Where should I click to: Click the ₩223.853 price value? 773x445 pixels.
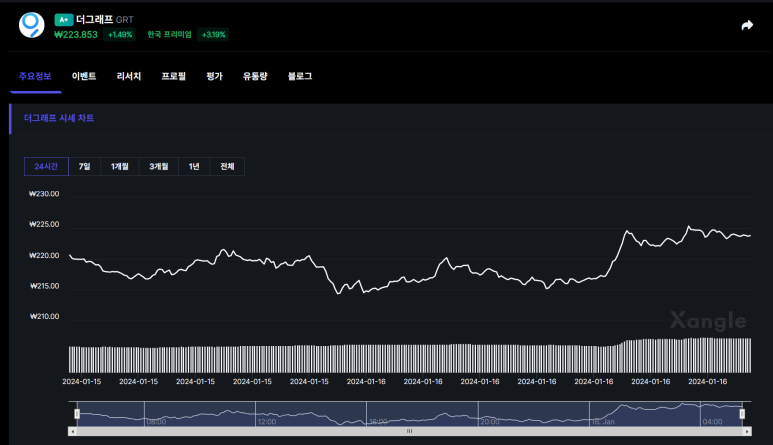coord(76,34)
